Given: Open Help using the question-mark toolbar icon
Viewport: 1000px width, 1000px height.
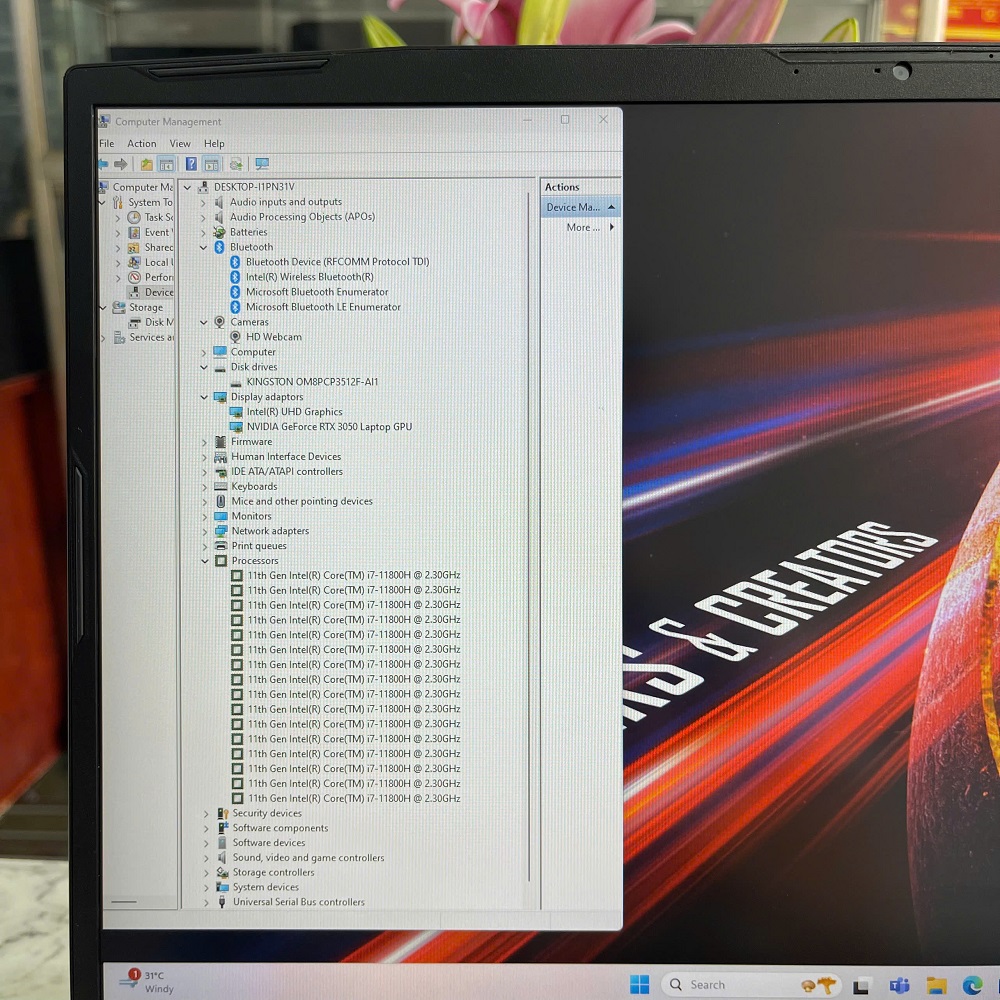Looking at the screenshot, I should [191, 164].
